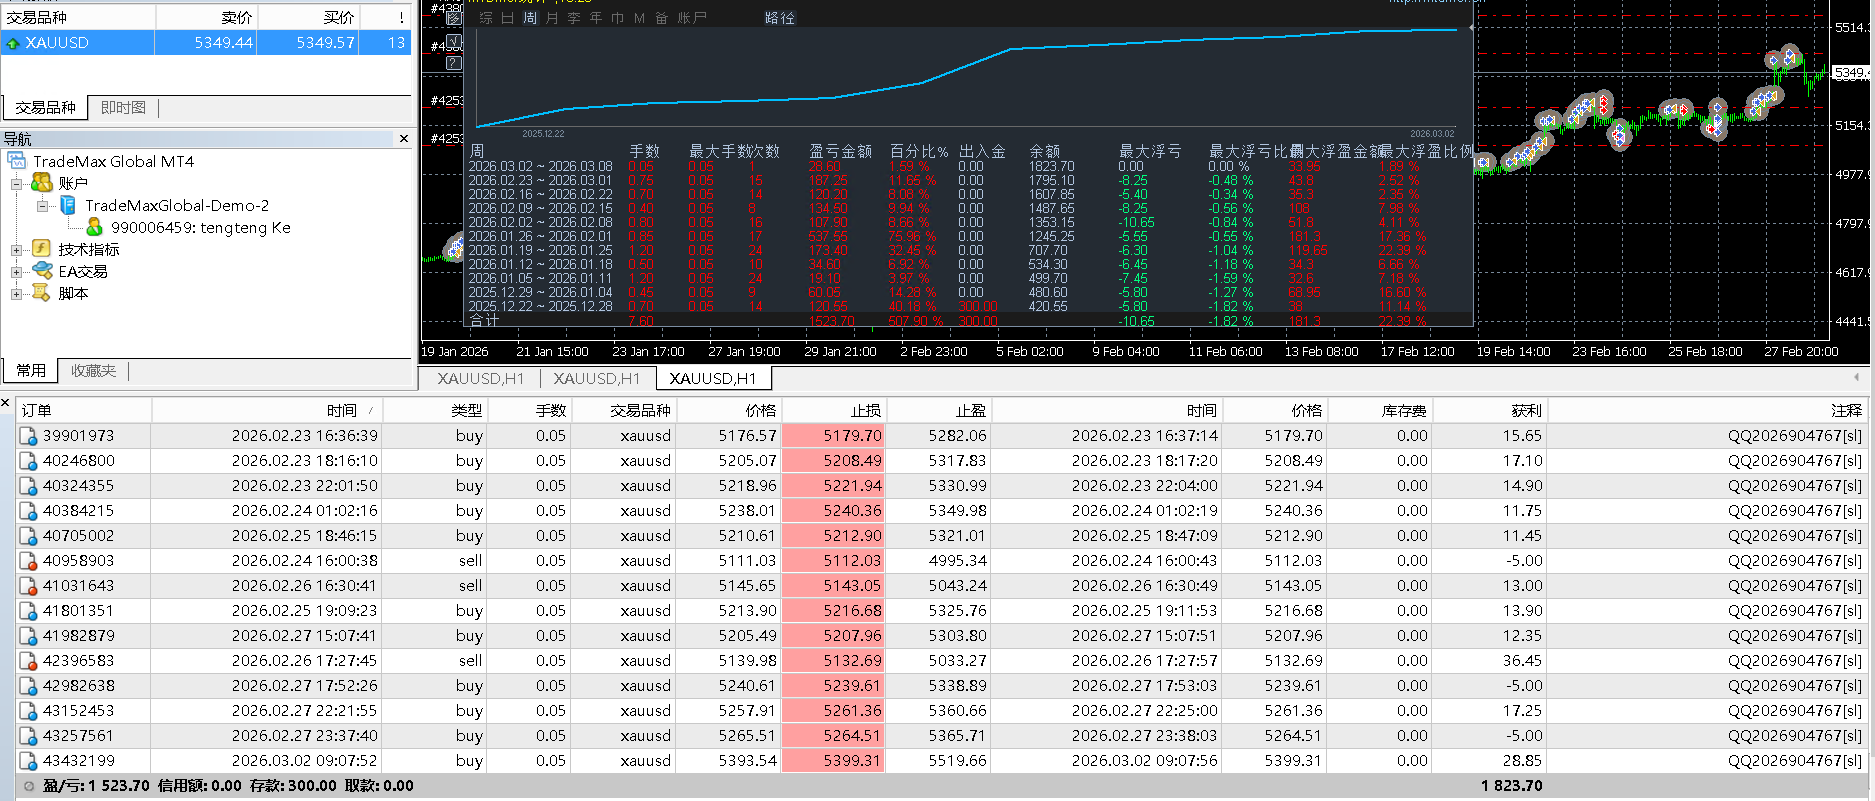1875x801 pixels.
Task: Expand the EA交易 tree node
Action: pyautogui.click(x=16, y=272)
